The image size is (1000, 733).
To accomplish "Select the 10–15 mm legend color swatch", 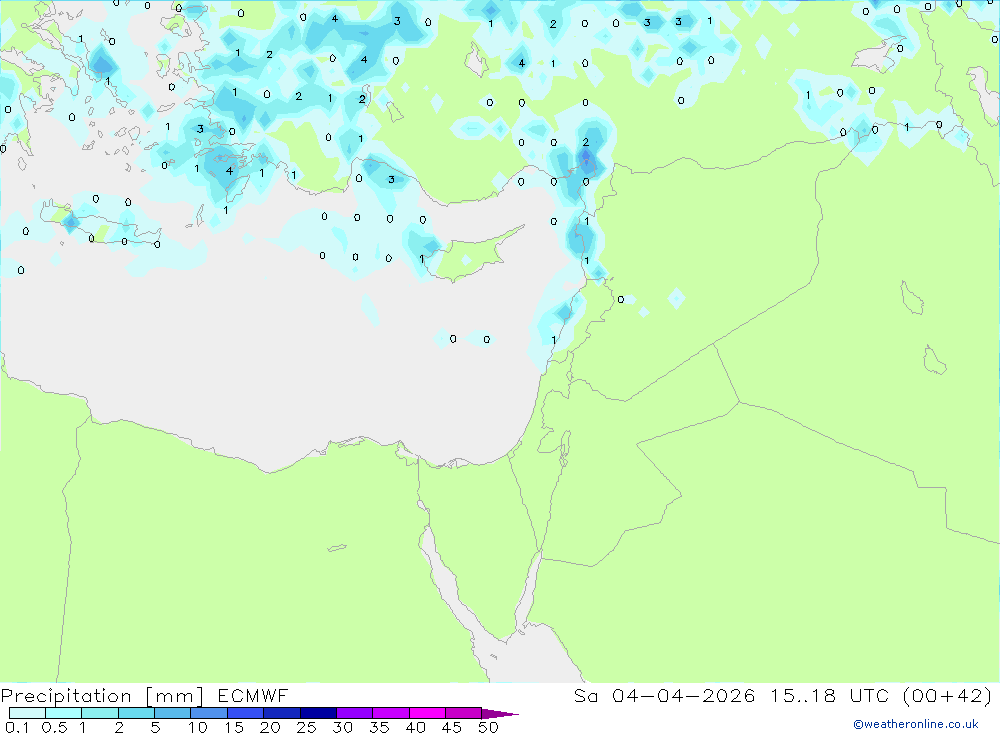I will pyautogui.click(x=209, y=713).
